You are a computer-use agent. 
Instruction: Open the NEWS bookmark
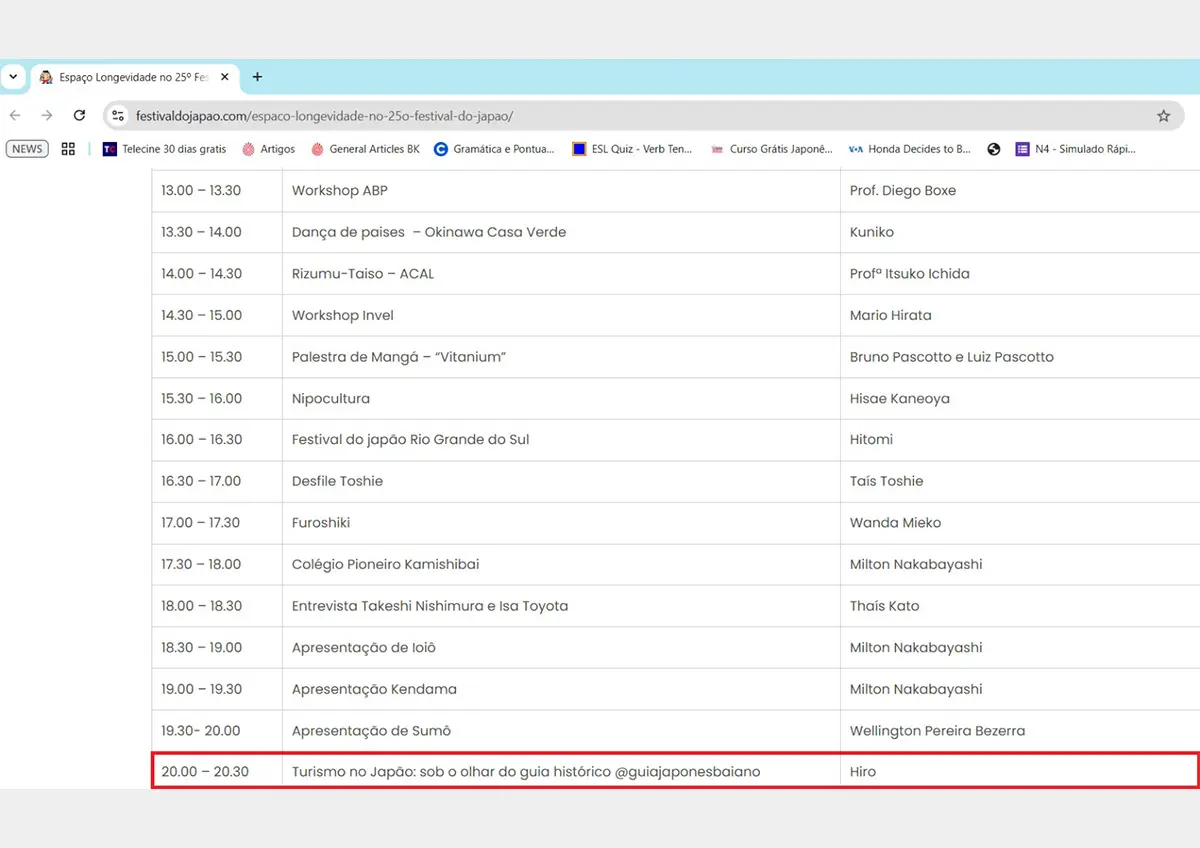click(27, 149)
